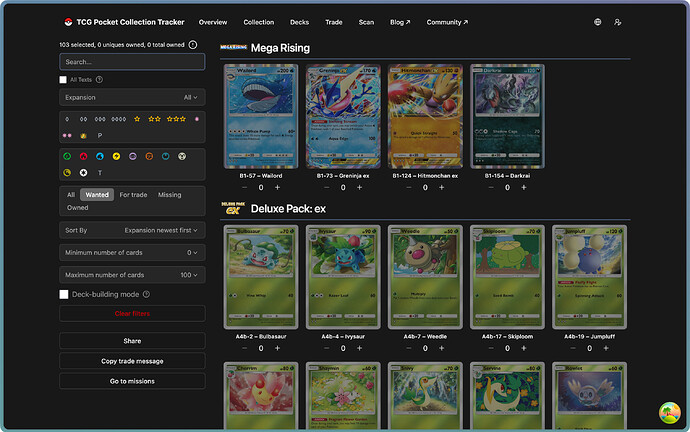Viewport: 690px width, 432px height.
Task: Filter by Fighting energy type
Action: coord(149,156)
